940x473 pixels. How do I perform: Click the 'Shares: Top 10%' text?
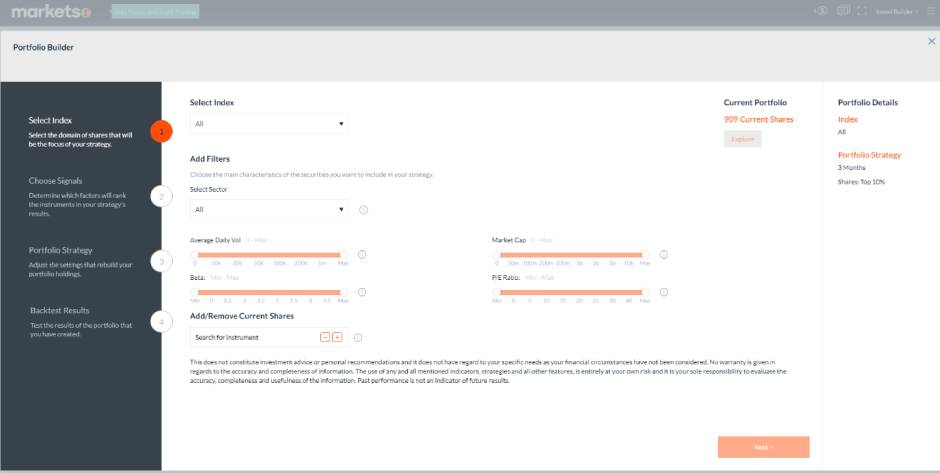[861, 182]
